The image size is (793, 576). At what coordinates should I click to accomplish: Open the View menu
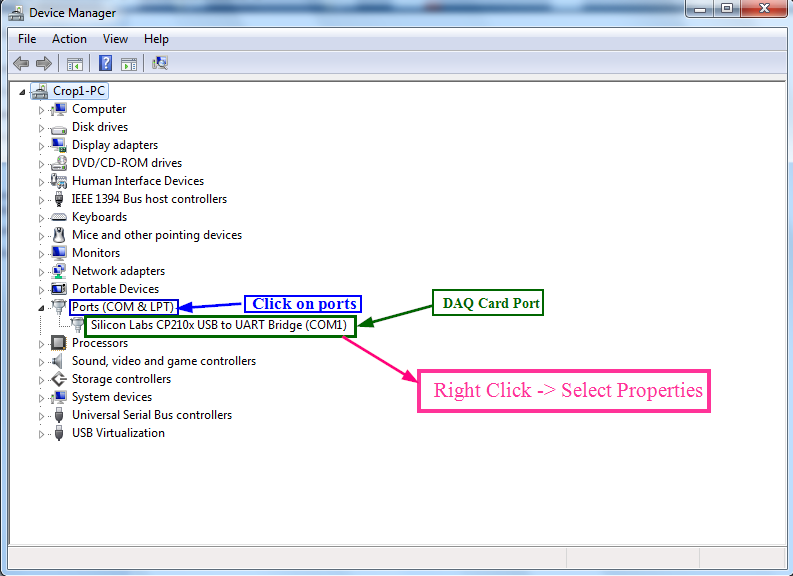click(x=115, y=39)
